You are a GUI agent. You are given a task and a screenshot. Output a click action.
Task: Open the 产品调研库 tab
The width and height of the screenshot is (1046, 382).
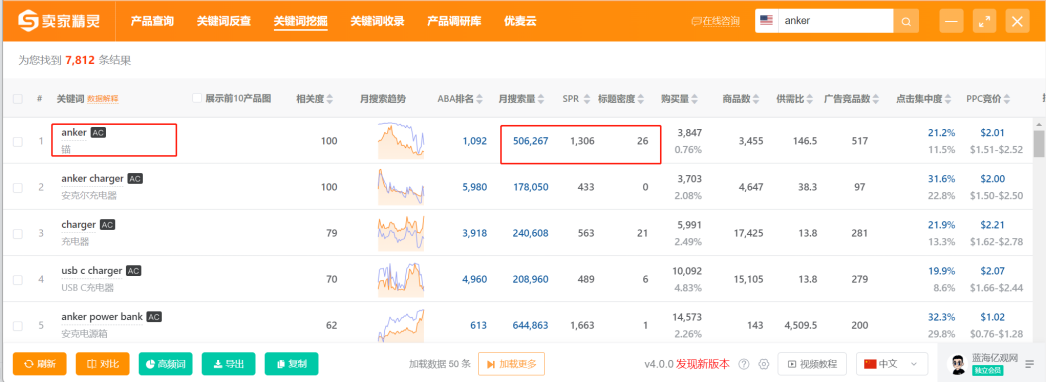pyautogui.click(x=454, y=21)
